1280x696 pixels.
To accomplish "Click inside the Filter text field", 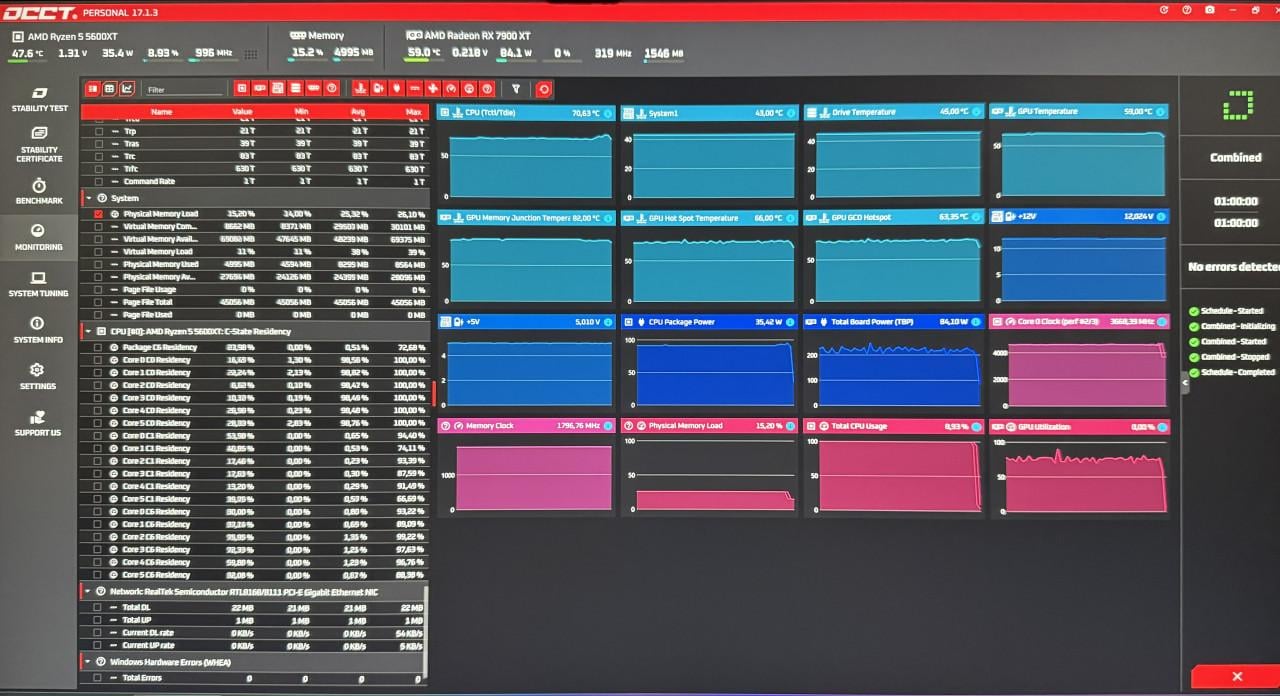I will [x=184, y=90].
